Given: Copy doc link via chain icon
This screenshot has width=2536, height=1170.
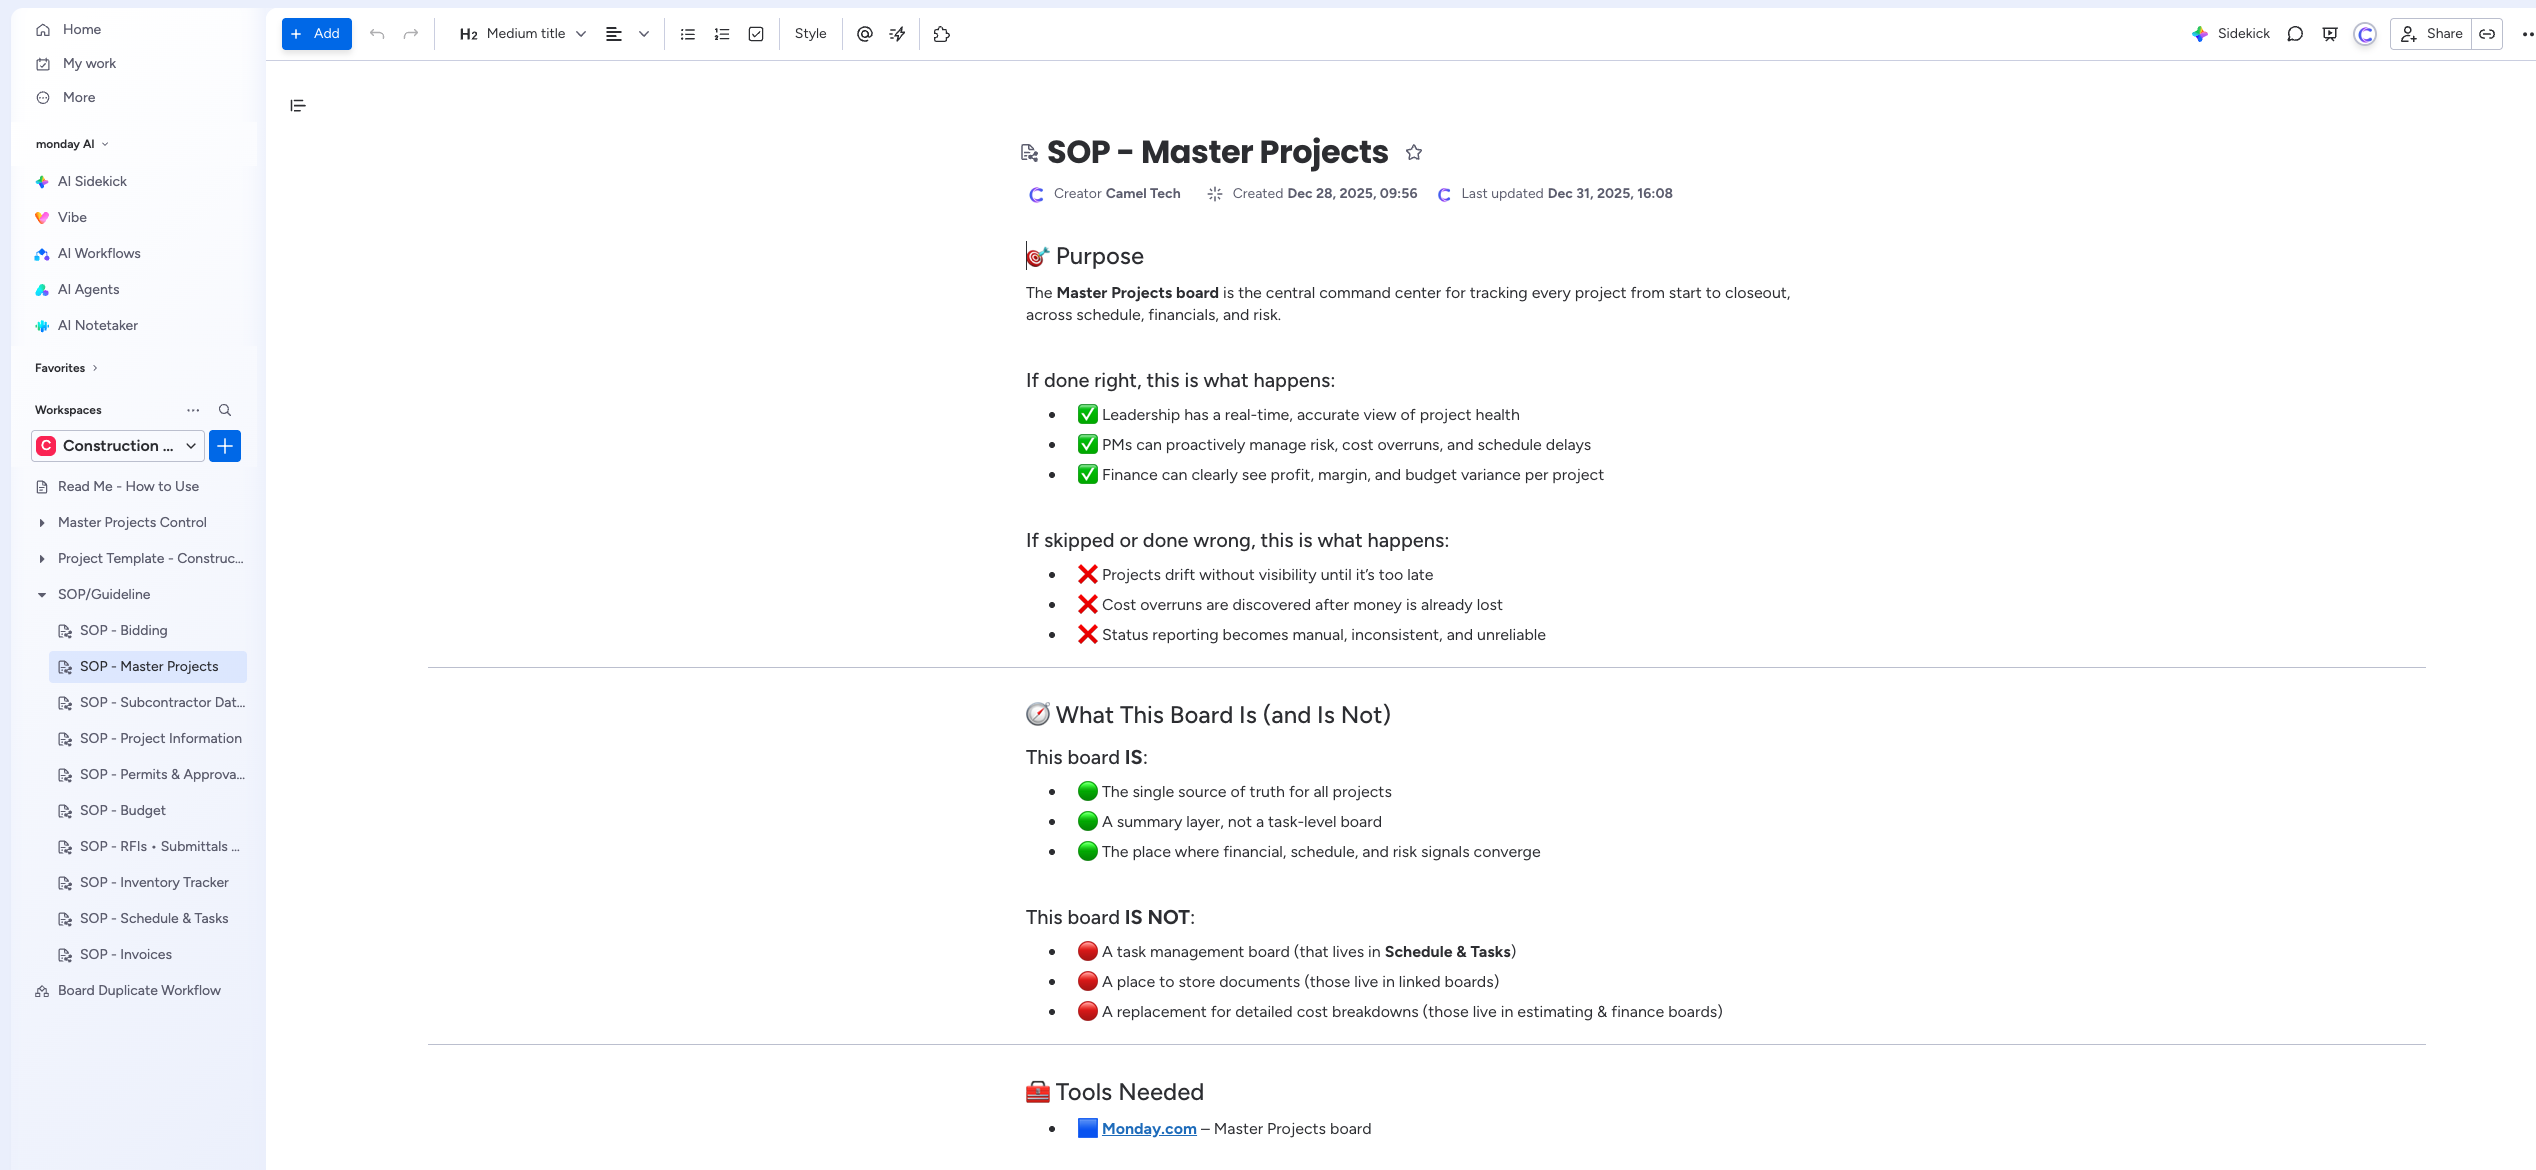Looking at the screenshot, I should pos(2487,34).
